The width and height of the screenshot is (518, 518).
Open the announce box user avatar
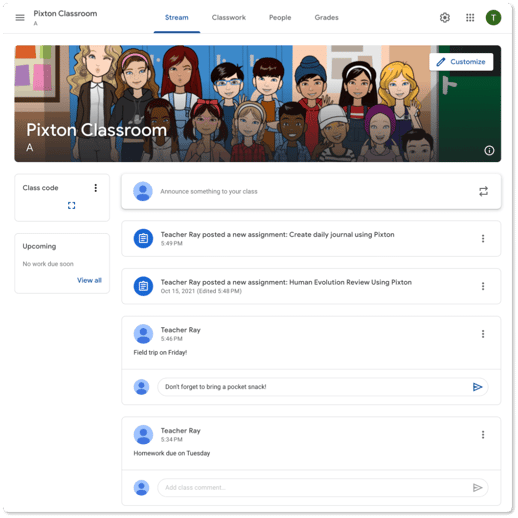coord(143,191)
